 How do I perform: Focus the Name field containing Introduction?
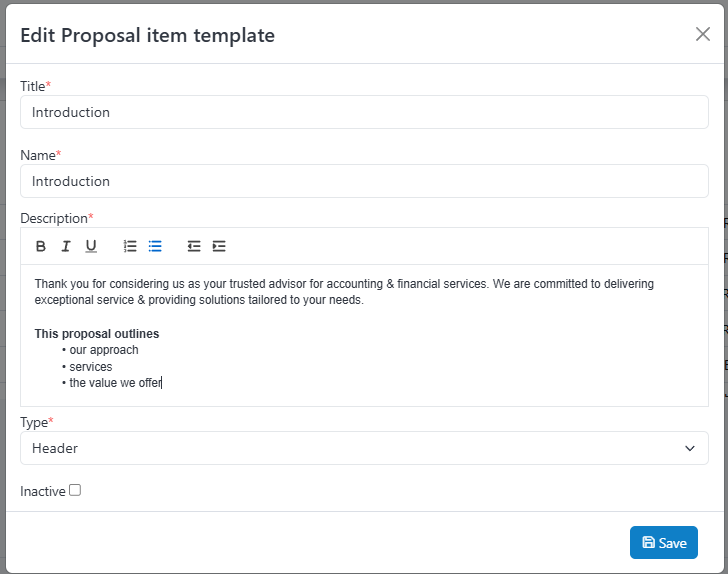click(x=364, y=181)
